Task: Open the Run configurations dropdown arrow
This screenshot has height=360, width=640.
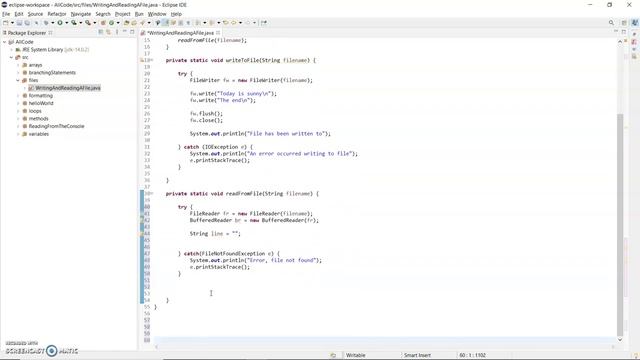Action: pos(67,23)
